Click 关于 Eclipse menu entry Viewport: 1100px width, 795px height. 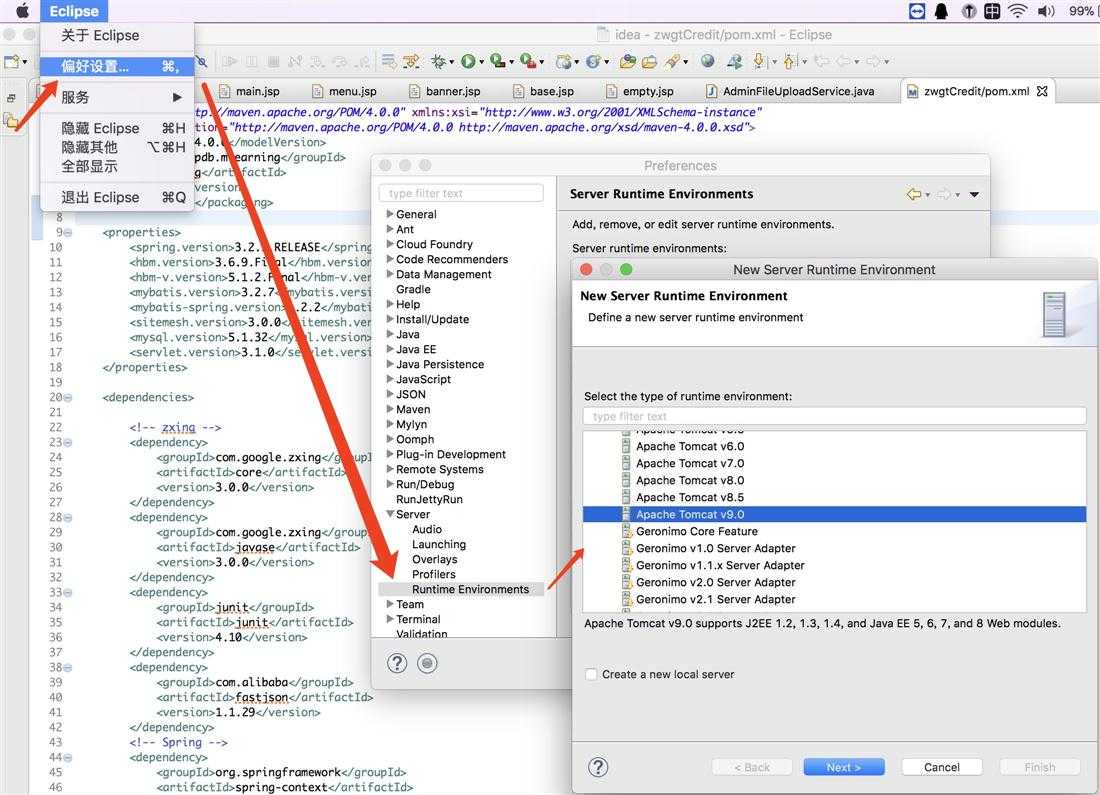click(116, 35)
